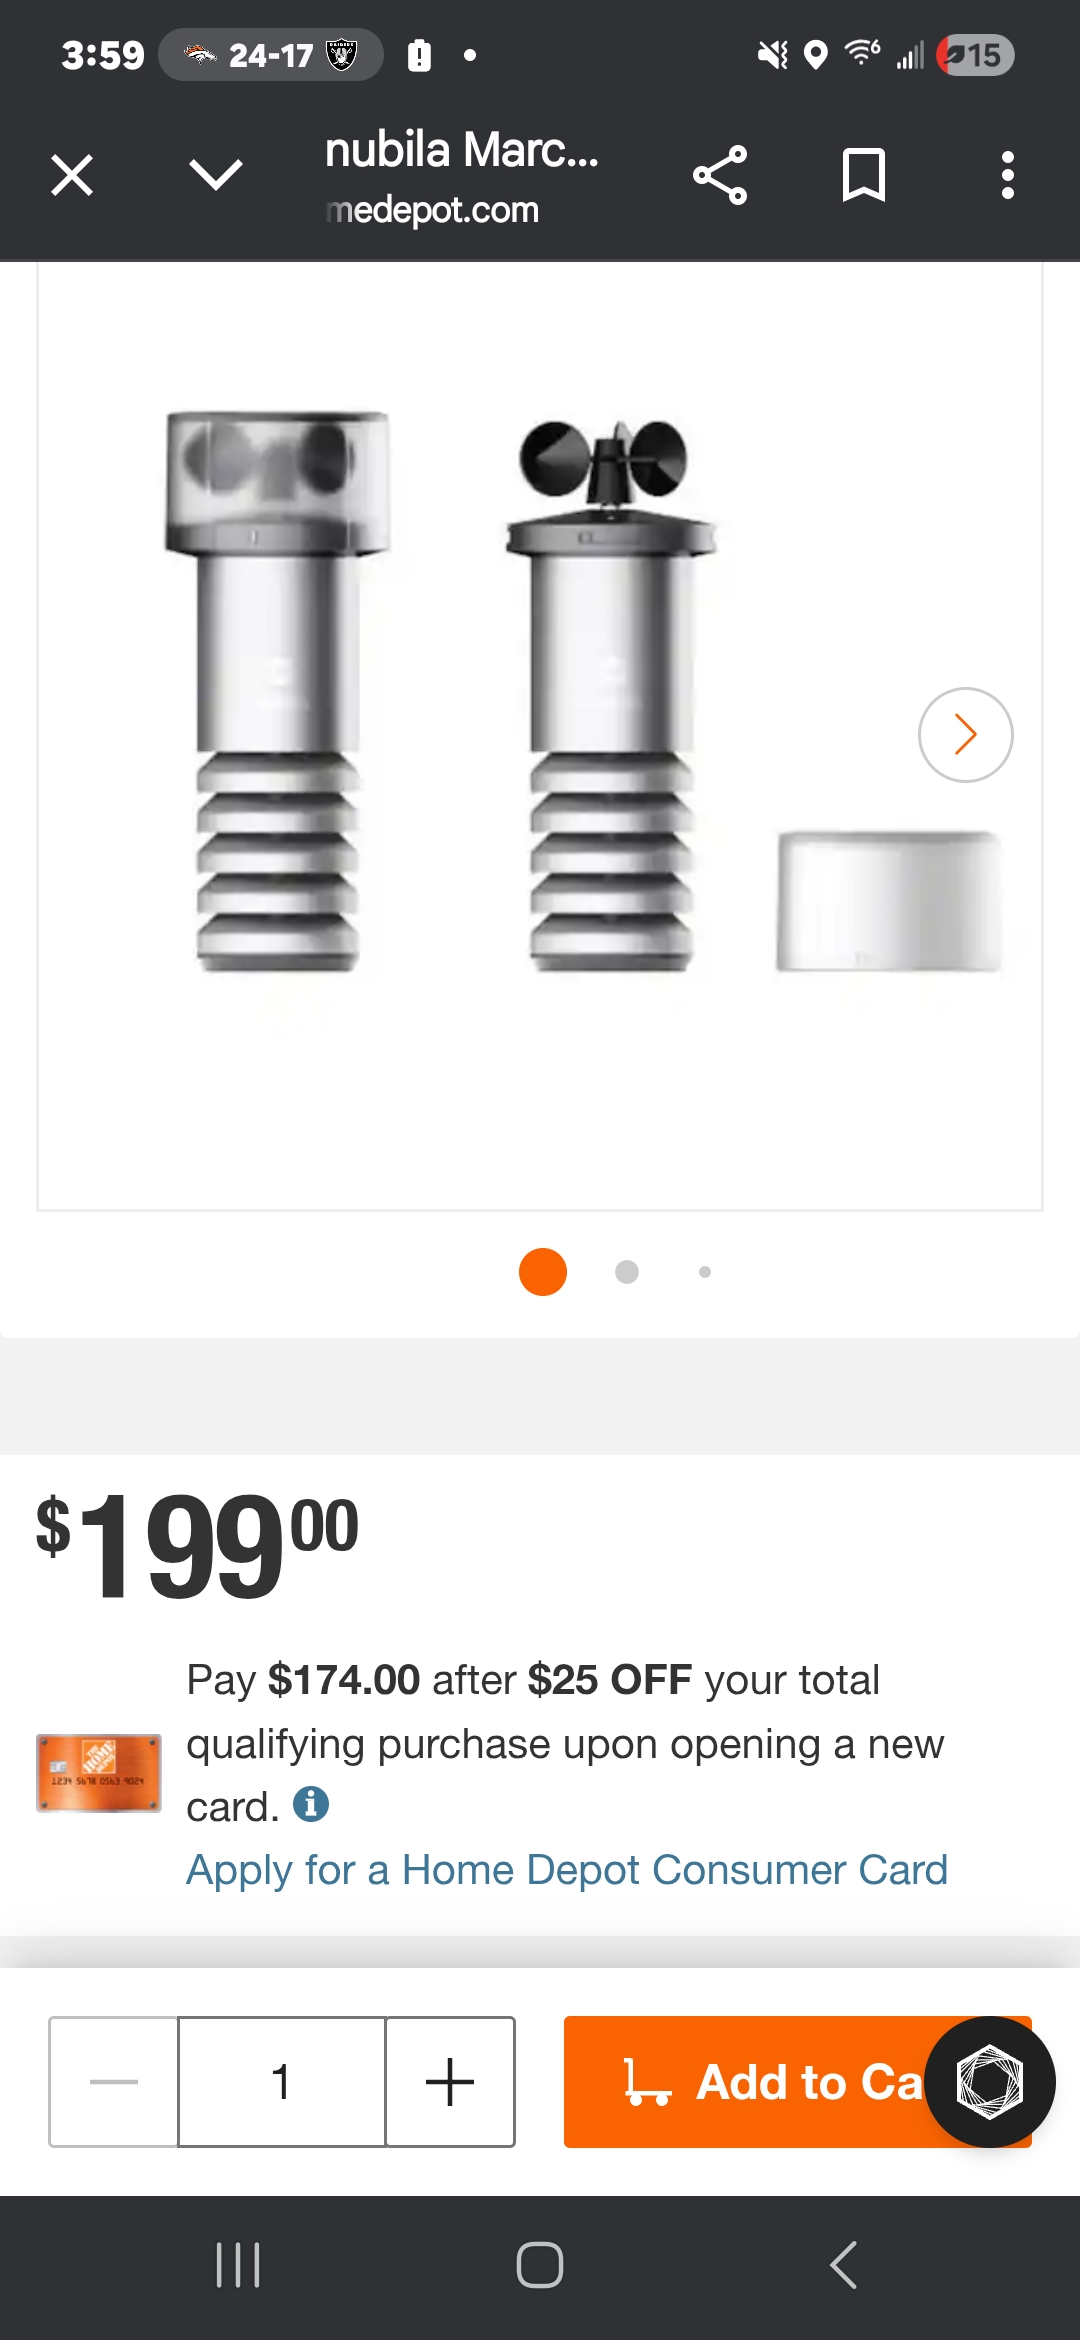Tap the share icon
The height and width of the screenshot is (2340, 1080).
pyautogui.click(x=720, y=176)
